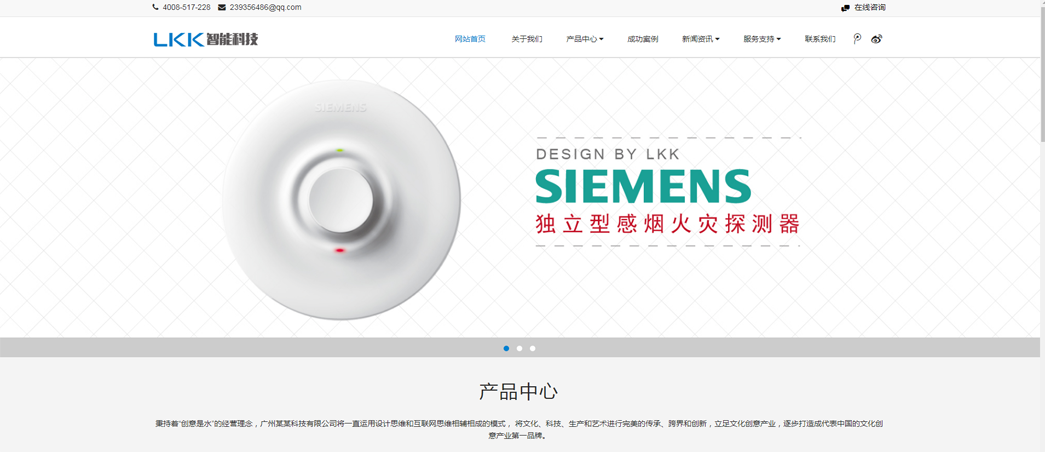This screenshot has height=452, width=1045.
Task: Click the envelope icon beside the email address
Action: pyautogui.click(x=222, y=7)
